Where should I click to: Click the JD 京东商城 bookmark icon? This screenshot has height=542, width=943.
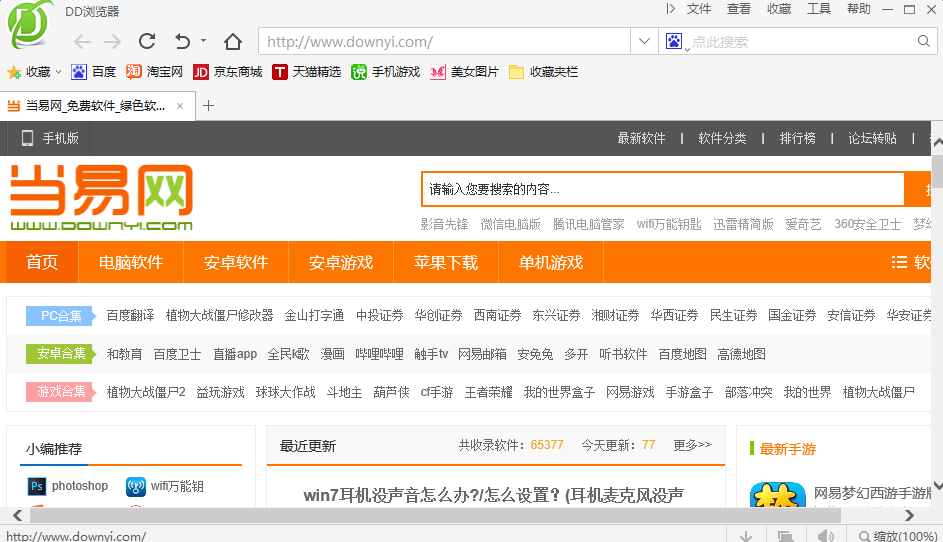click(x=201, y=72)
